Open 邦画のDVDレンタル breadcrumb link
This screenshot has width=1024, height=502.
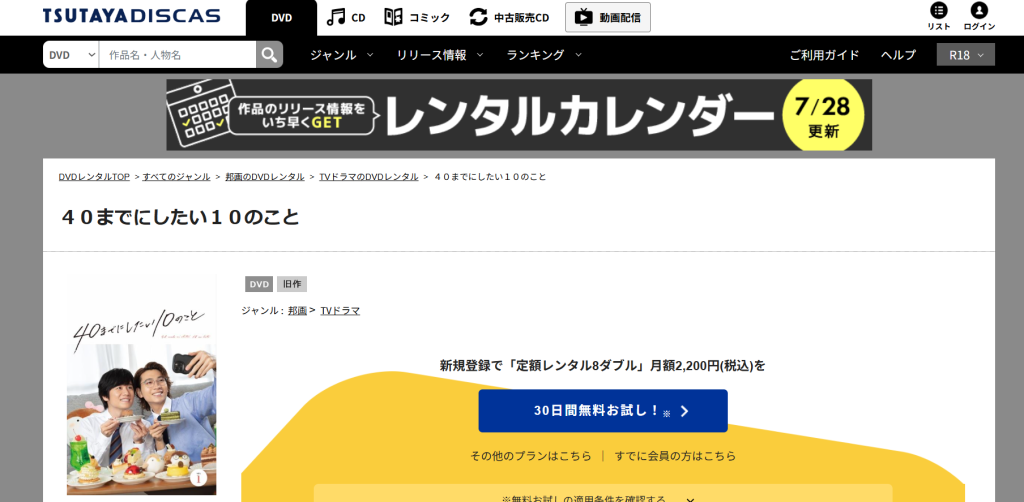pyautogui.click(x=264, y=177)
